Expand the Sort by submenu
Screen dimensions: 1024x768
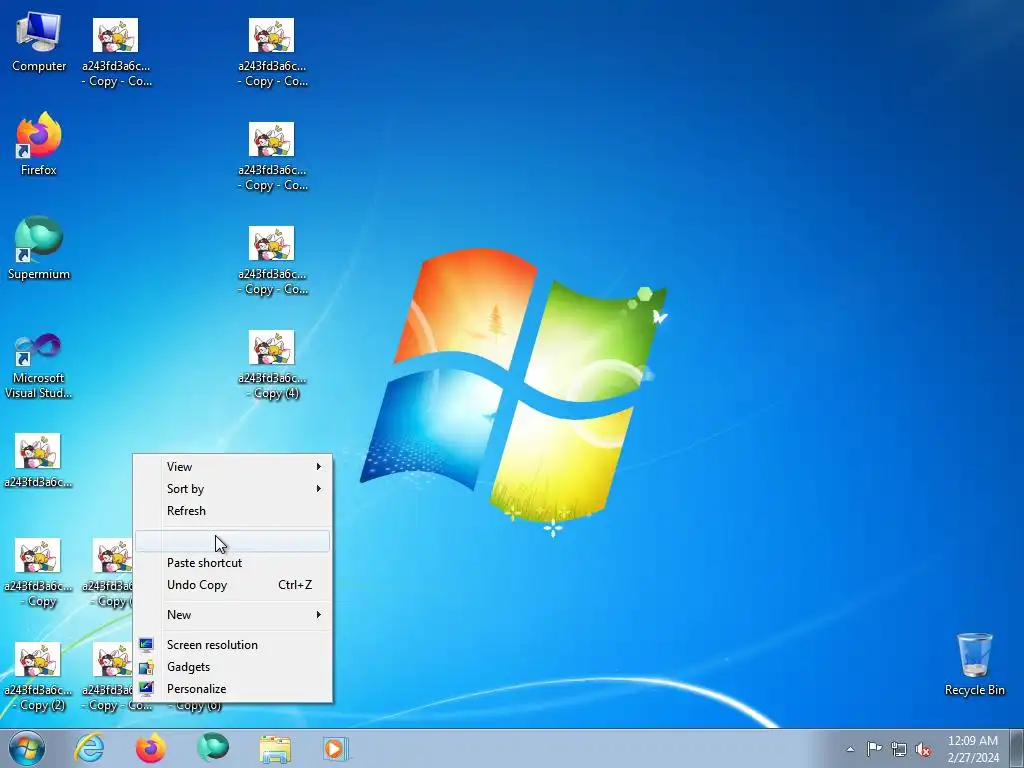pyautogui.click(x=232, y=488)
